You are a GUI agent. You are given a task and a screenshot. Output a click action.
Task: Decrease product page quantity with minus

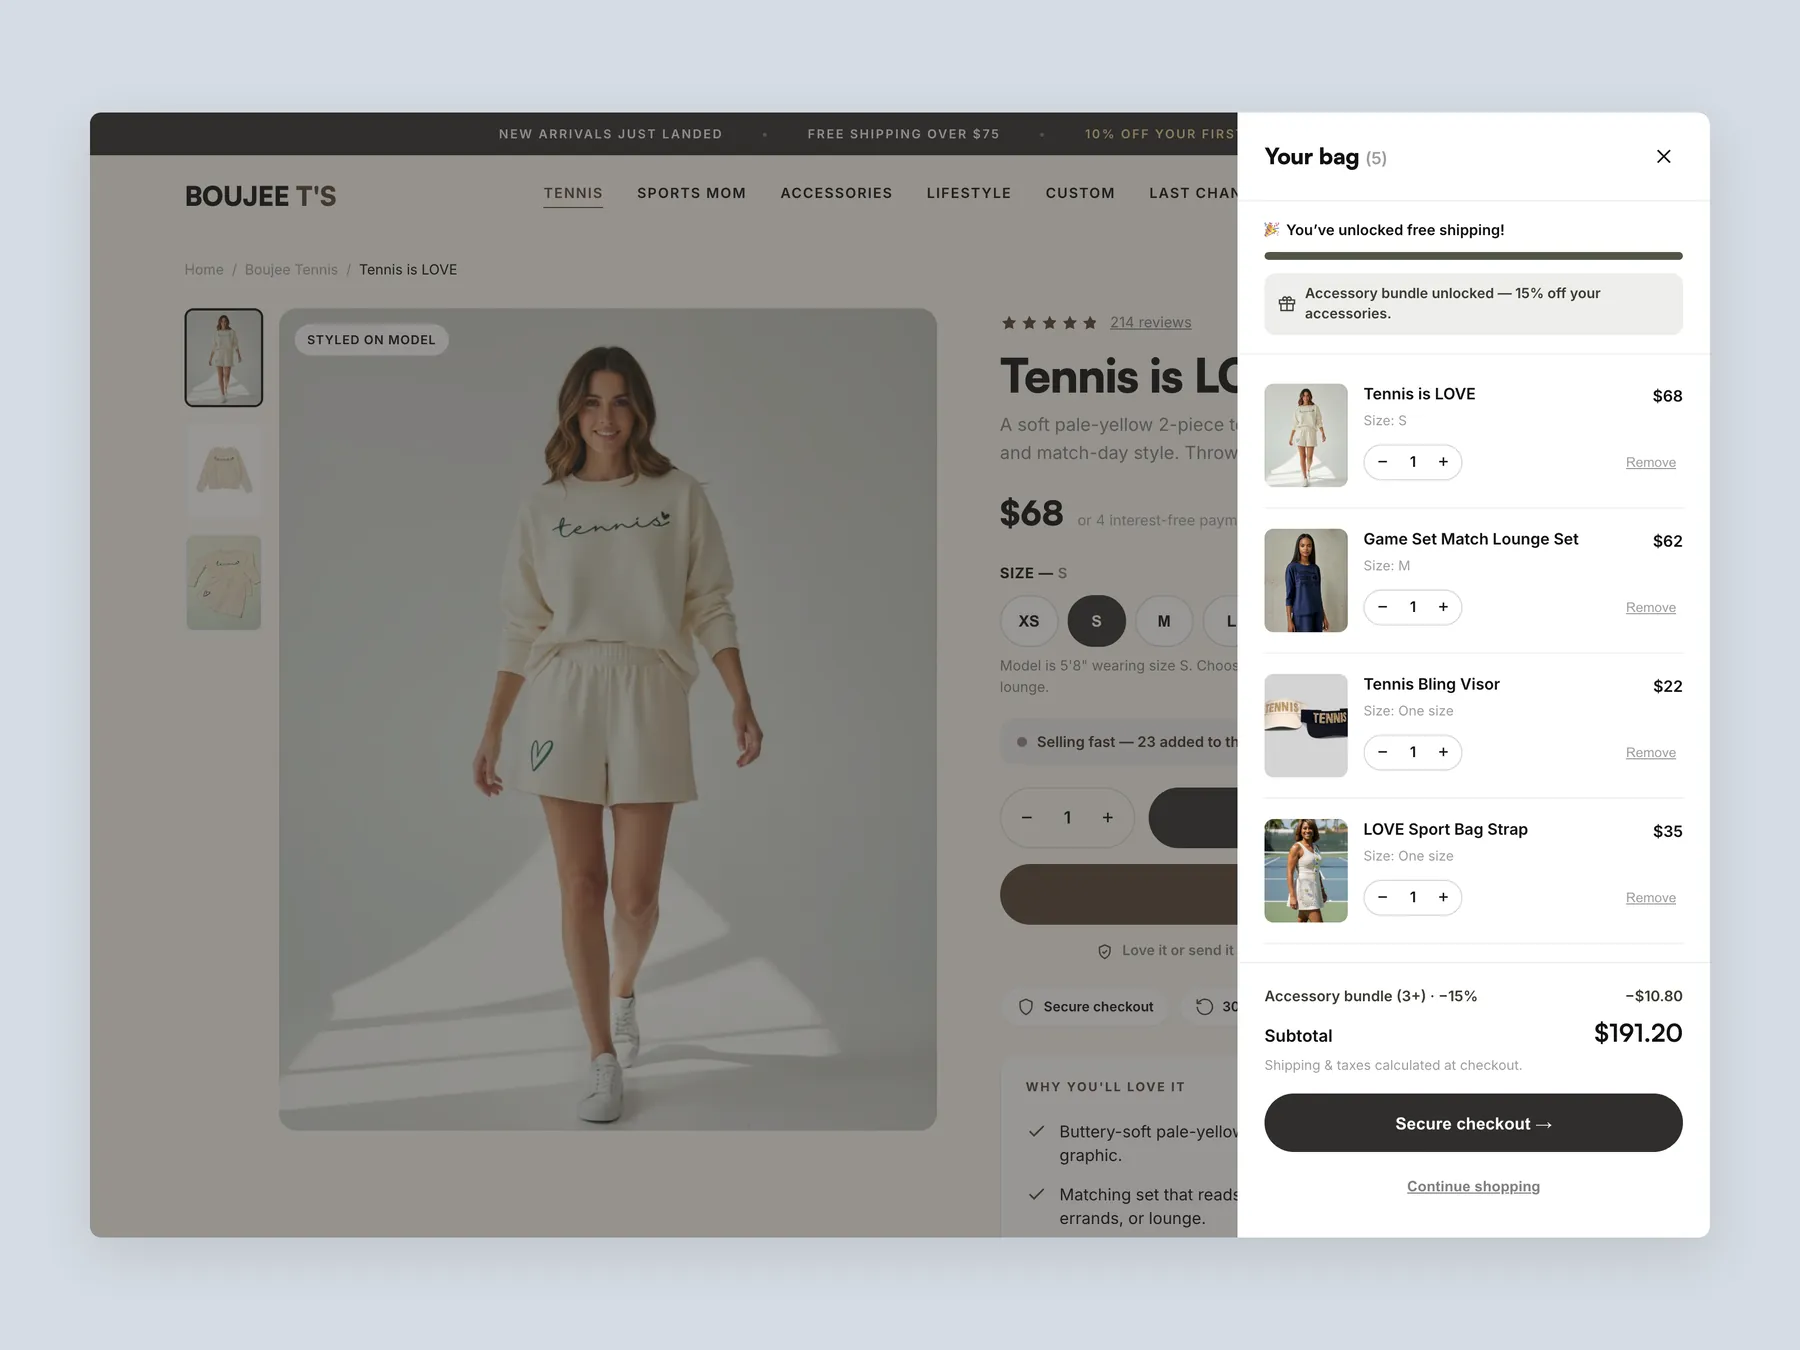[x=1026, y=818]
